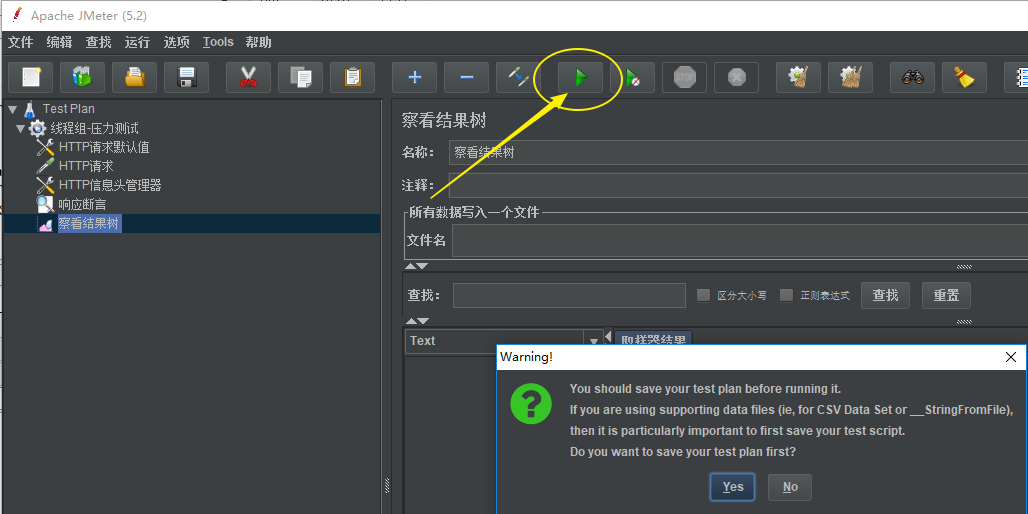
Task: Click No in the Warning dialog
Action: coord(790,487)
